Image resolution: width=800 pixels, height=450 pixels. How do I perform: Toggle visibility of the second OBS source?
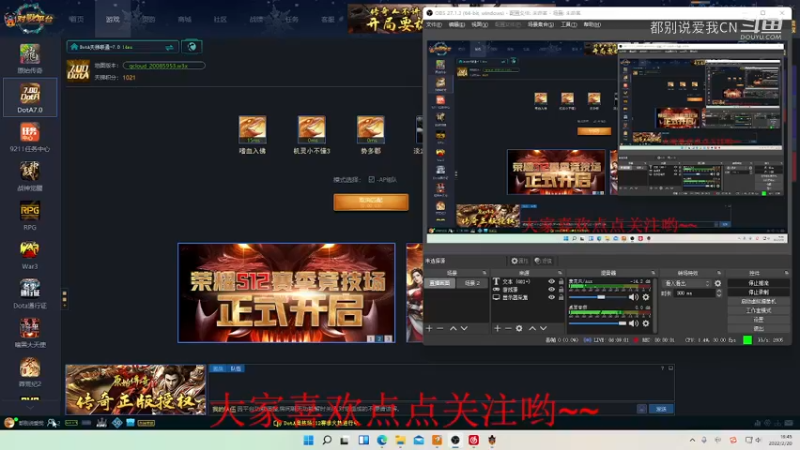[x=552, y=289]
